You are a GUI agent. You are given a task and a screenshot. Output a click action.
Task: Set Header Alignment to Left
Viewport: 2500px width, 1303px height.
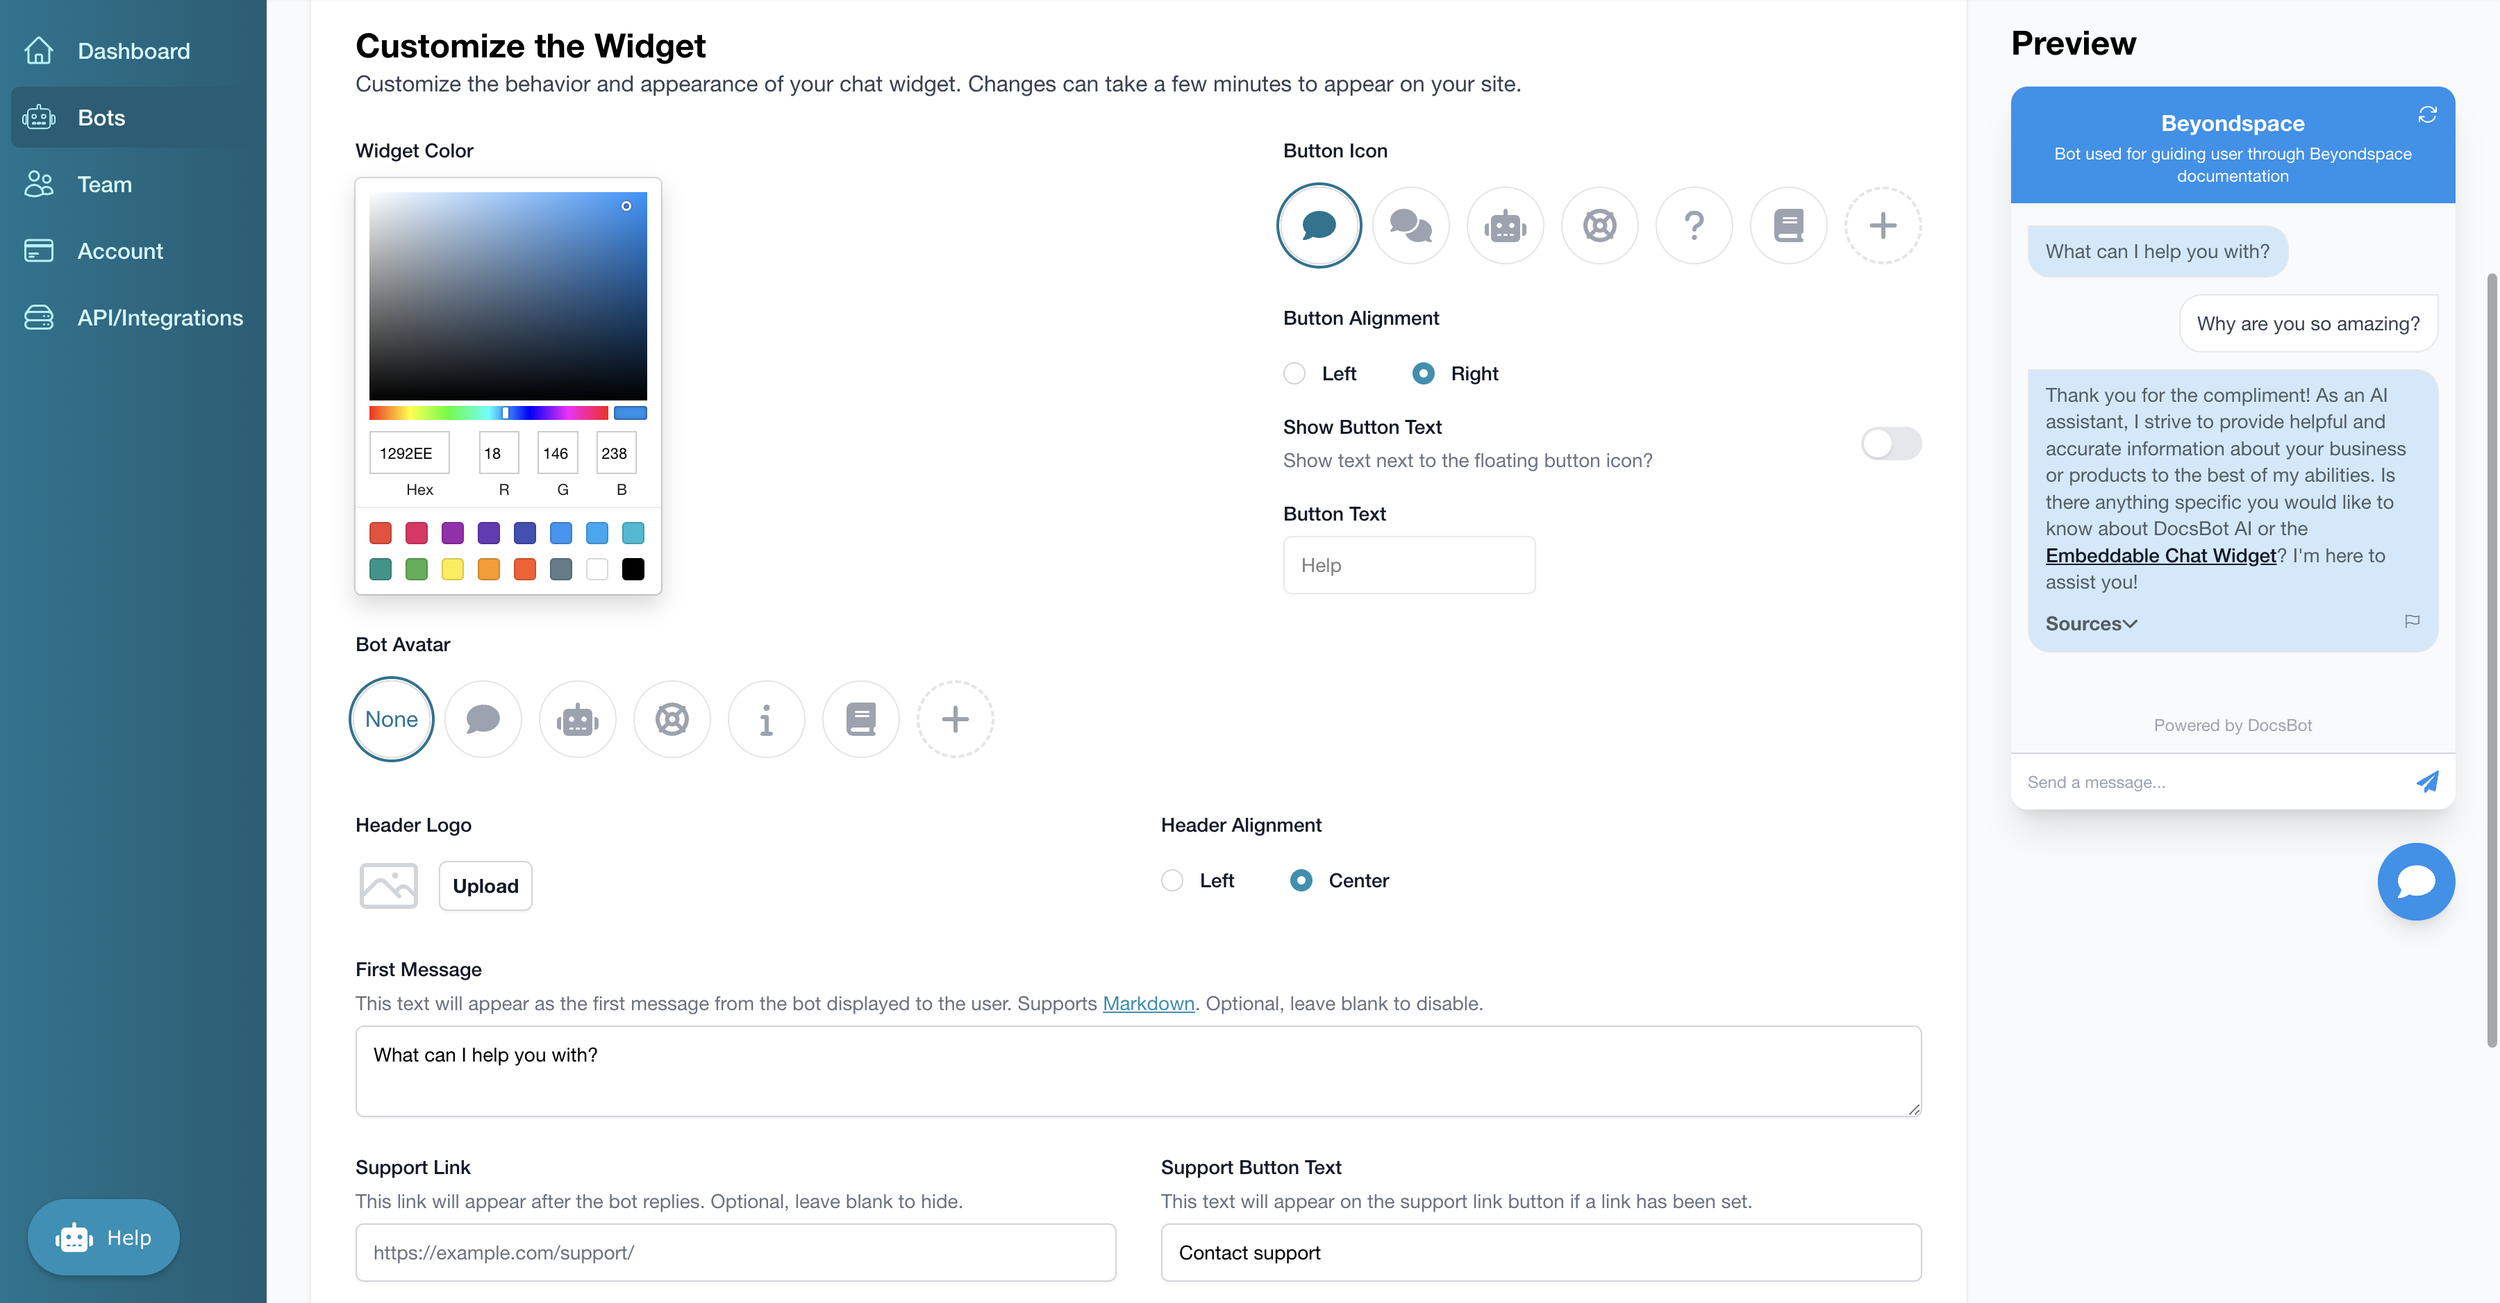click(1172, 881)
